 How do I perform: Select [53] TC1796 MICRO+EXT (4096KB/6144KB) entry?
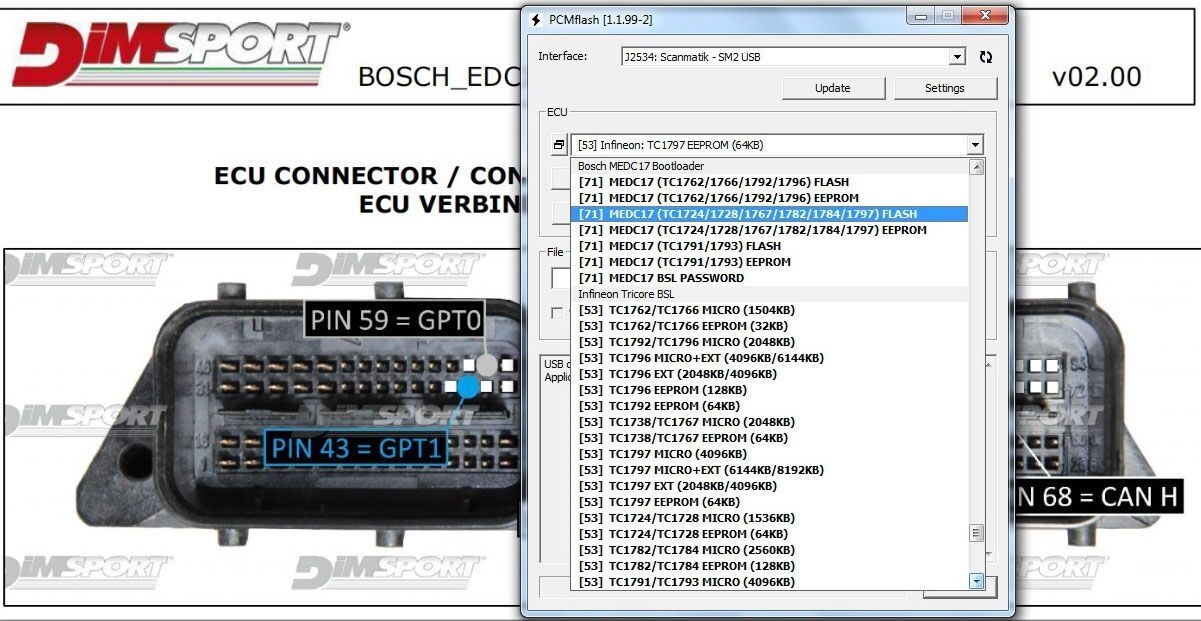[698, 358]
